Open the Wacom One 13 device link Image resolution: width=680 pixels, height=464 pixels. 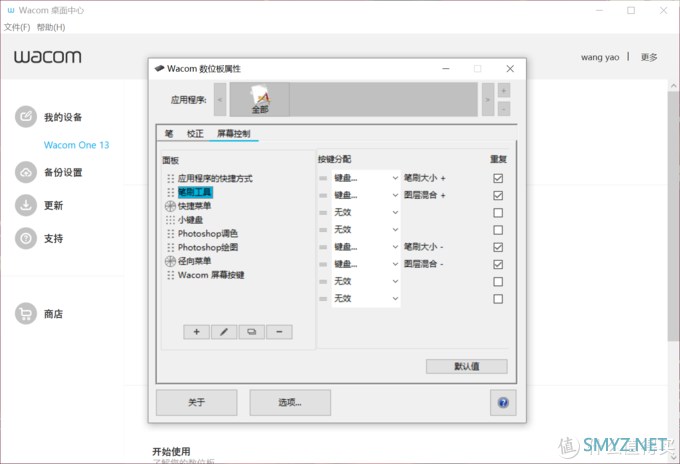pyautogui.click(x=76, y=145)
